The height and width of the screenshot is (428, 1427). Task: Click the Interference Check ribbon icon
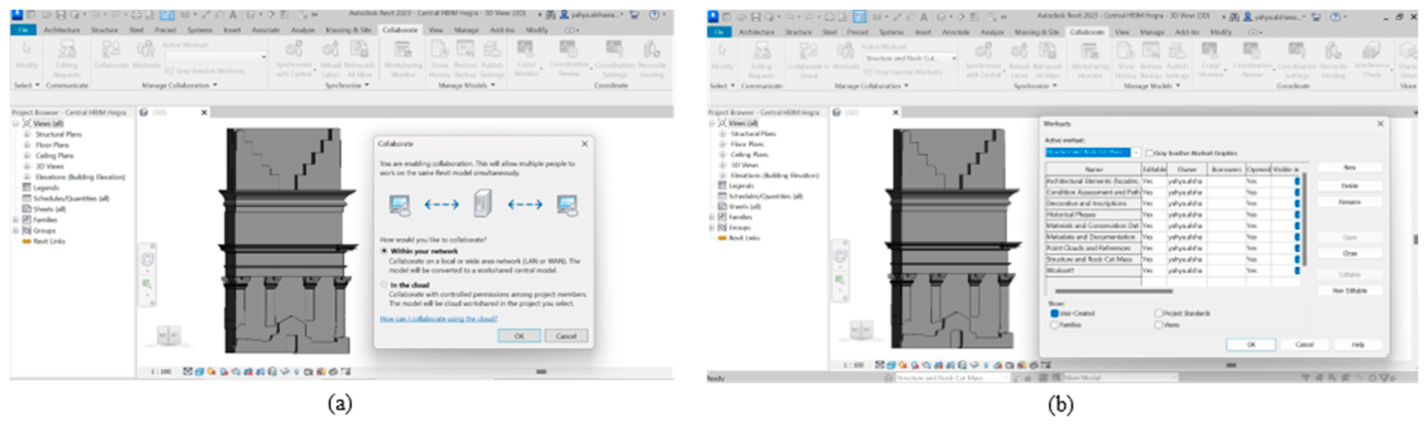pos(1372,60)
